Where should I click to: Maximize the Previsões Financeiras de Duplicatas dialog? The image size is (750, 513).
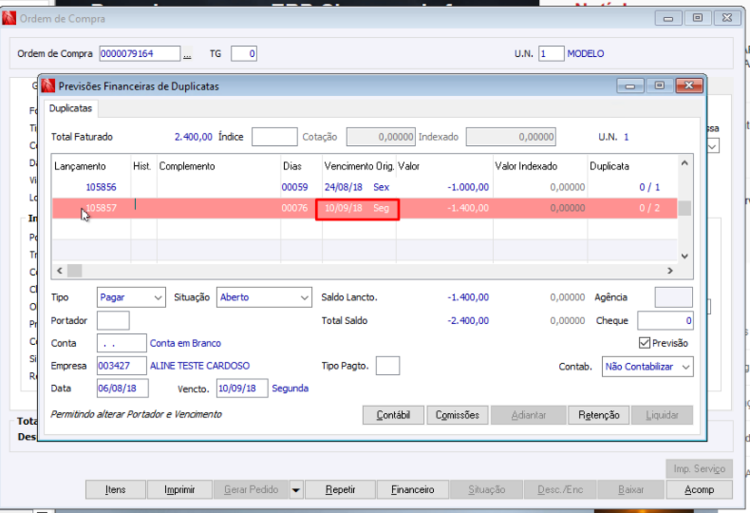pos(659,86)
